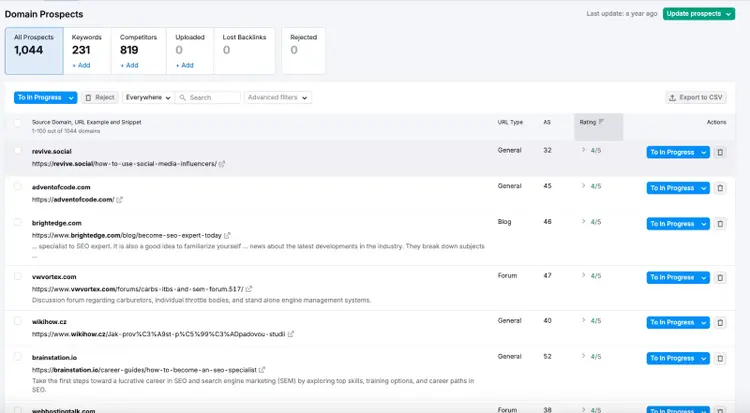
Task: Expand rating chevron for brightedge.com
Action: coord(584,222)
